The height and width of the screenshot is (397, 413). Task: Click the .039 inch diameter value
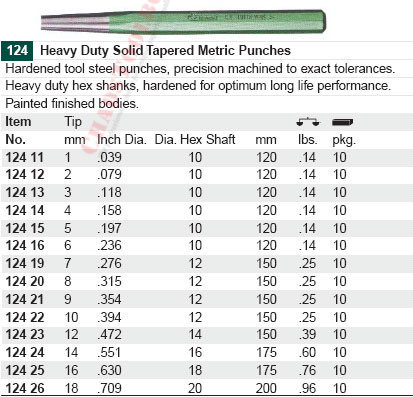tap(109, 157)
